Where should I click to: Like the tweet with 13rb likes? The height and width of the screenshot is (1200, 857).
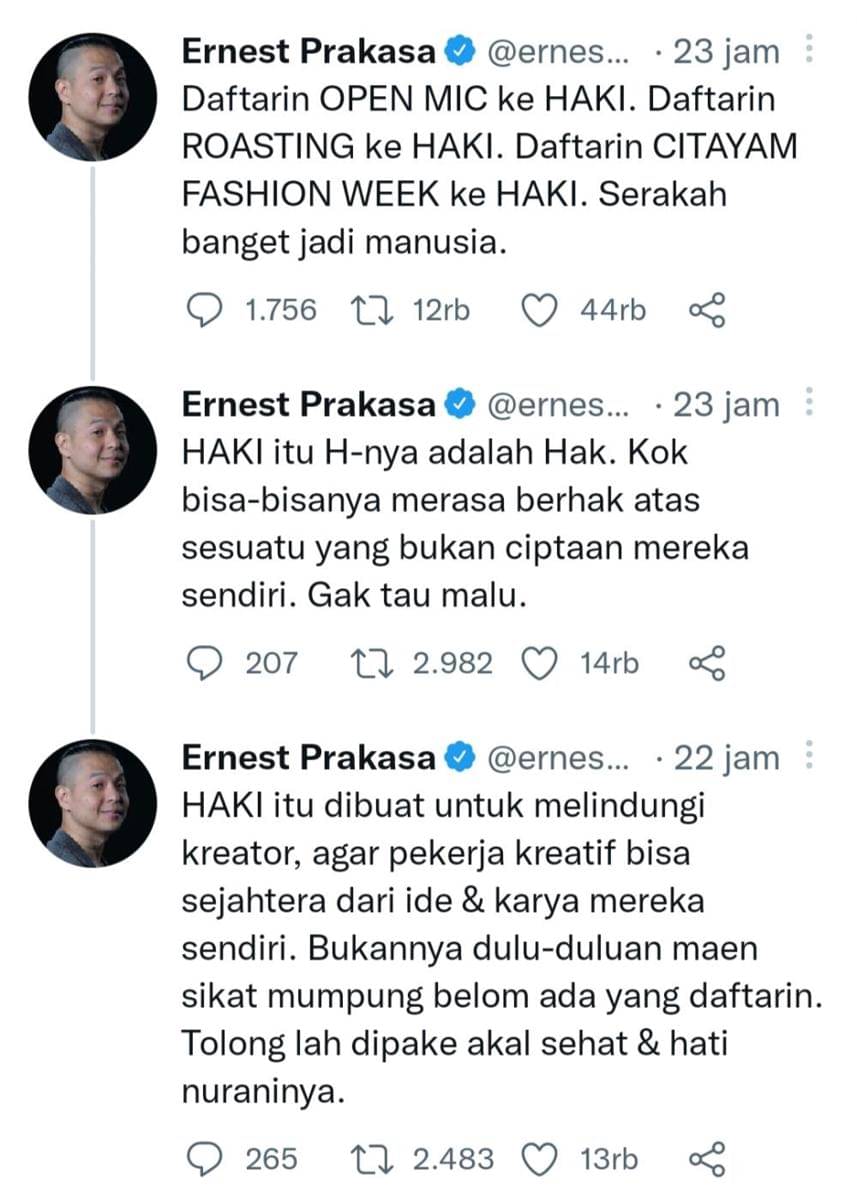click(x=541, y=1158)
